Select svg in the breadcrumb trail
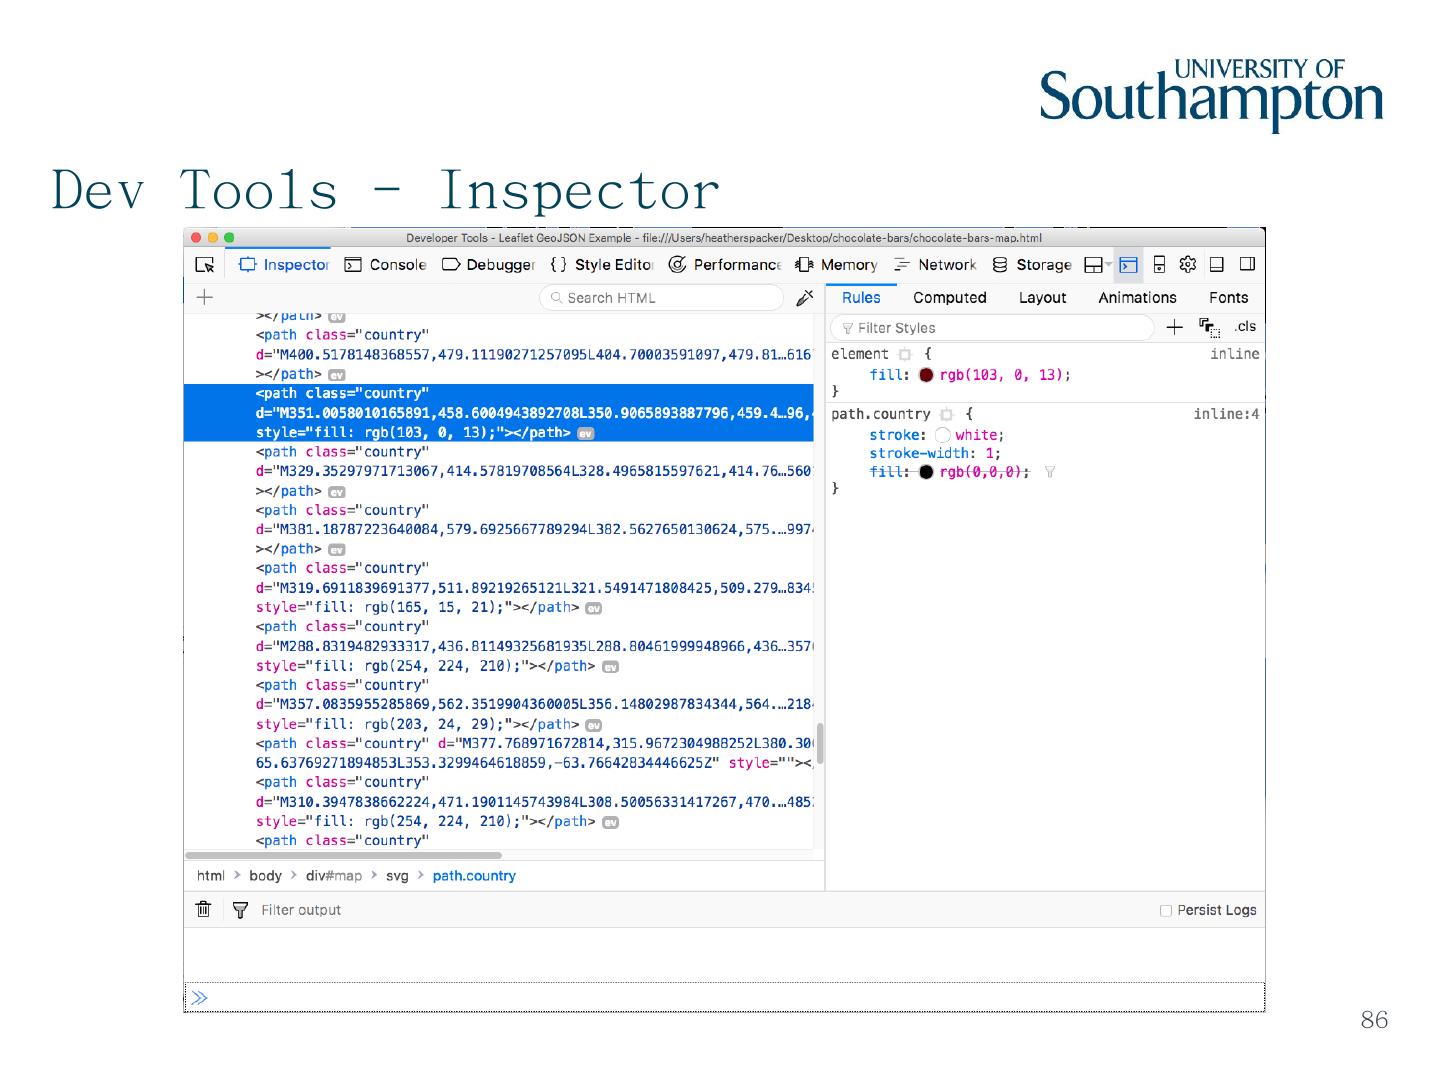The image size is (1440, 1080). click(397, 876)
